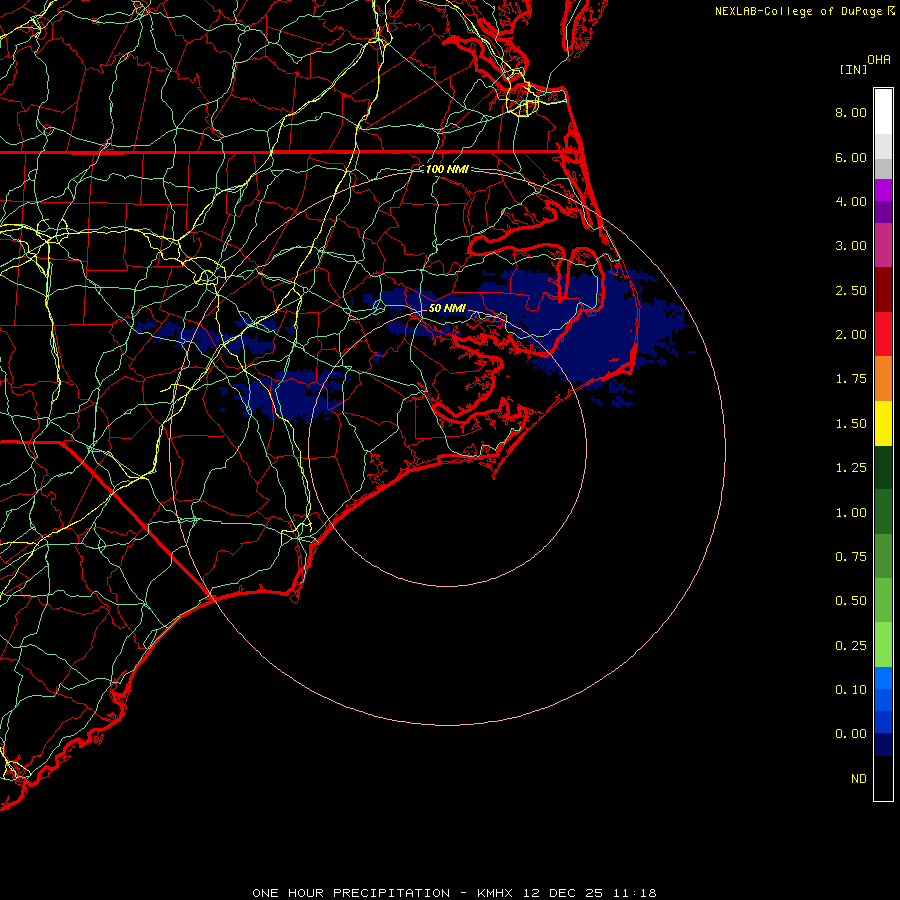Click the 0.50 legend value

851,601
